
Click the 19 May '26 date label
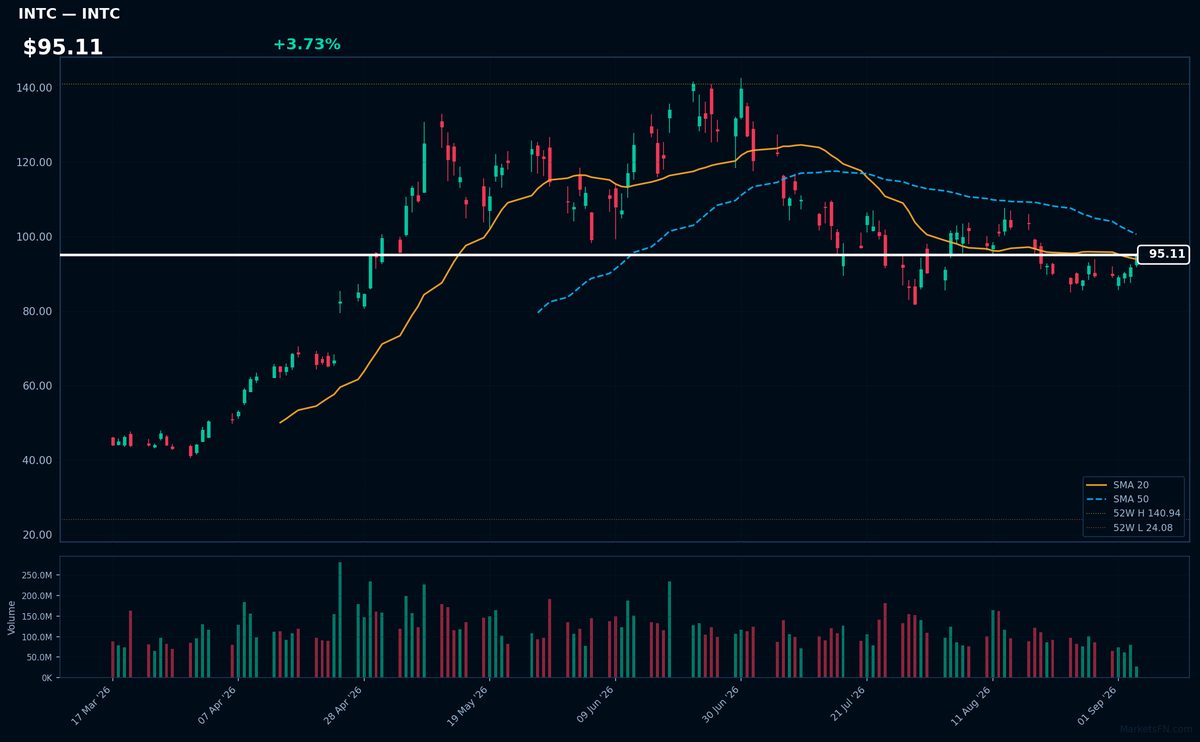(468, 706)
